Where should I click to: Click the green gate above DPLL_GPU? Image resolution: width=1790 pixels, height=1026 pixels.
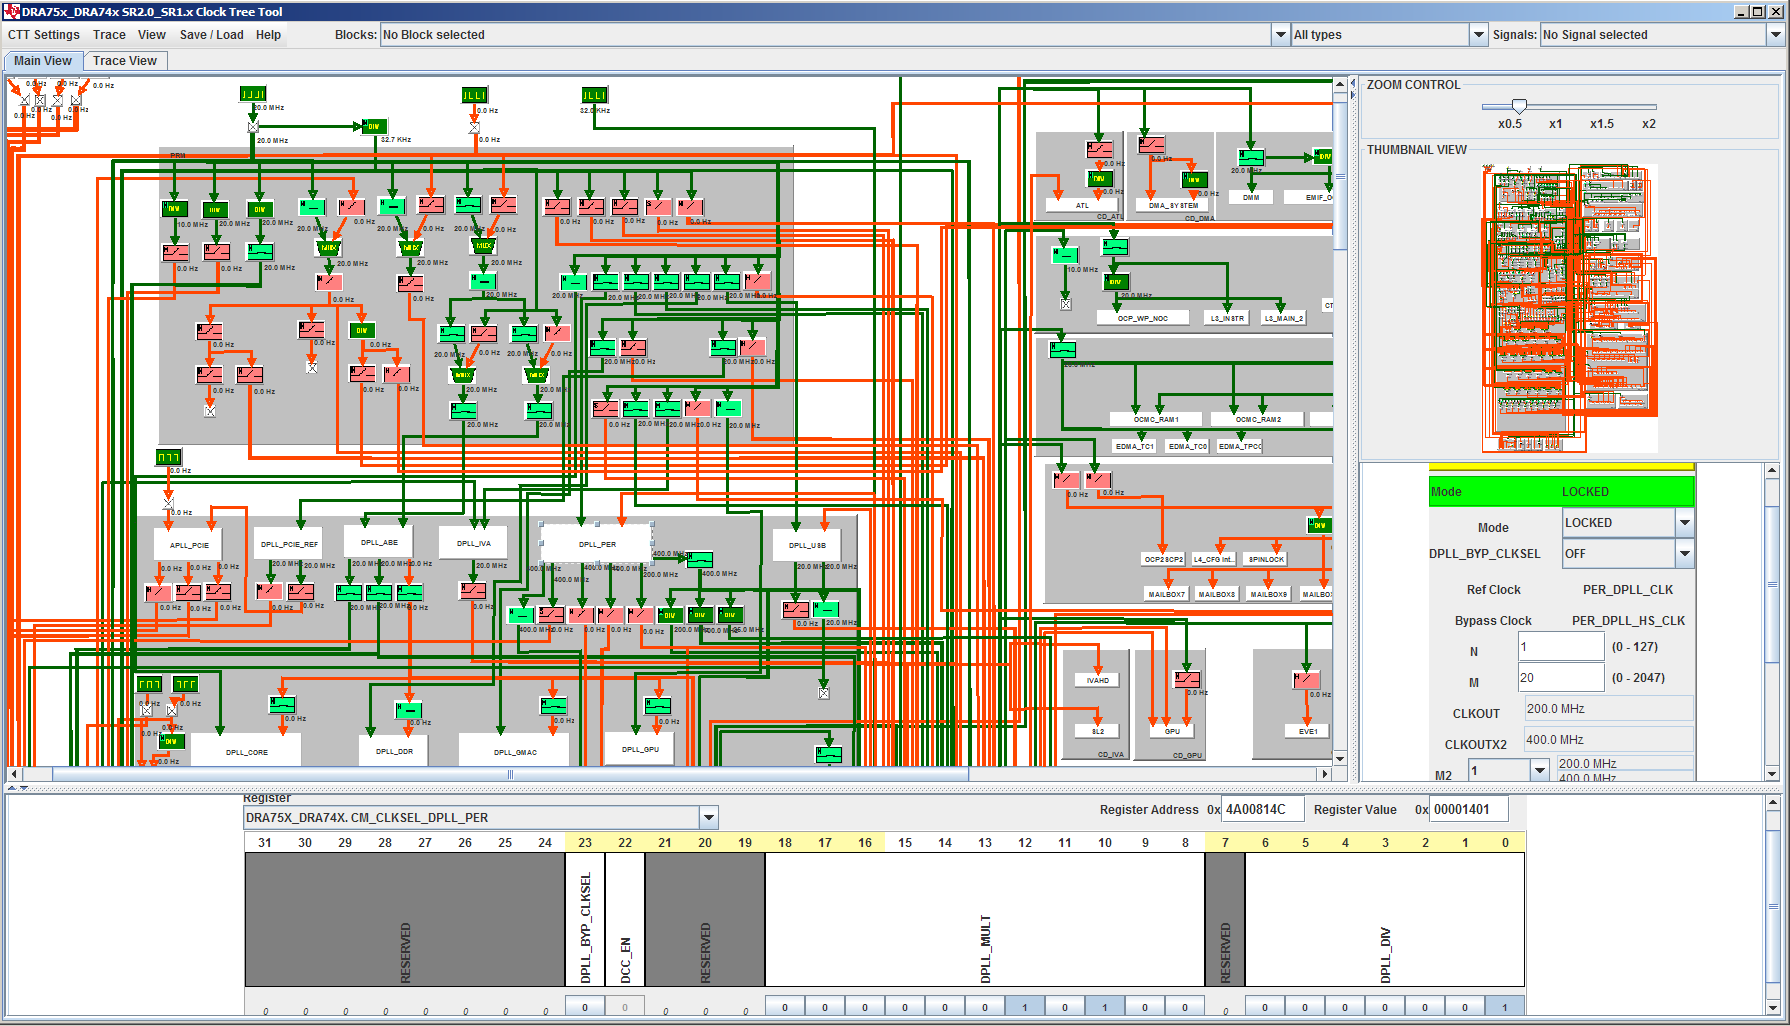click(x=658, y=705)
